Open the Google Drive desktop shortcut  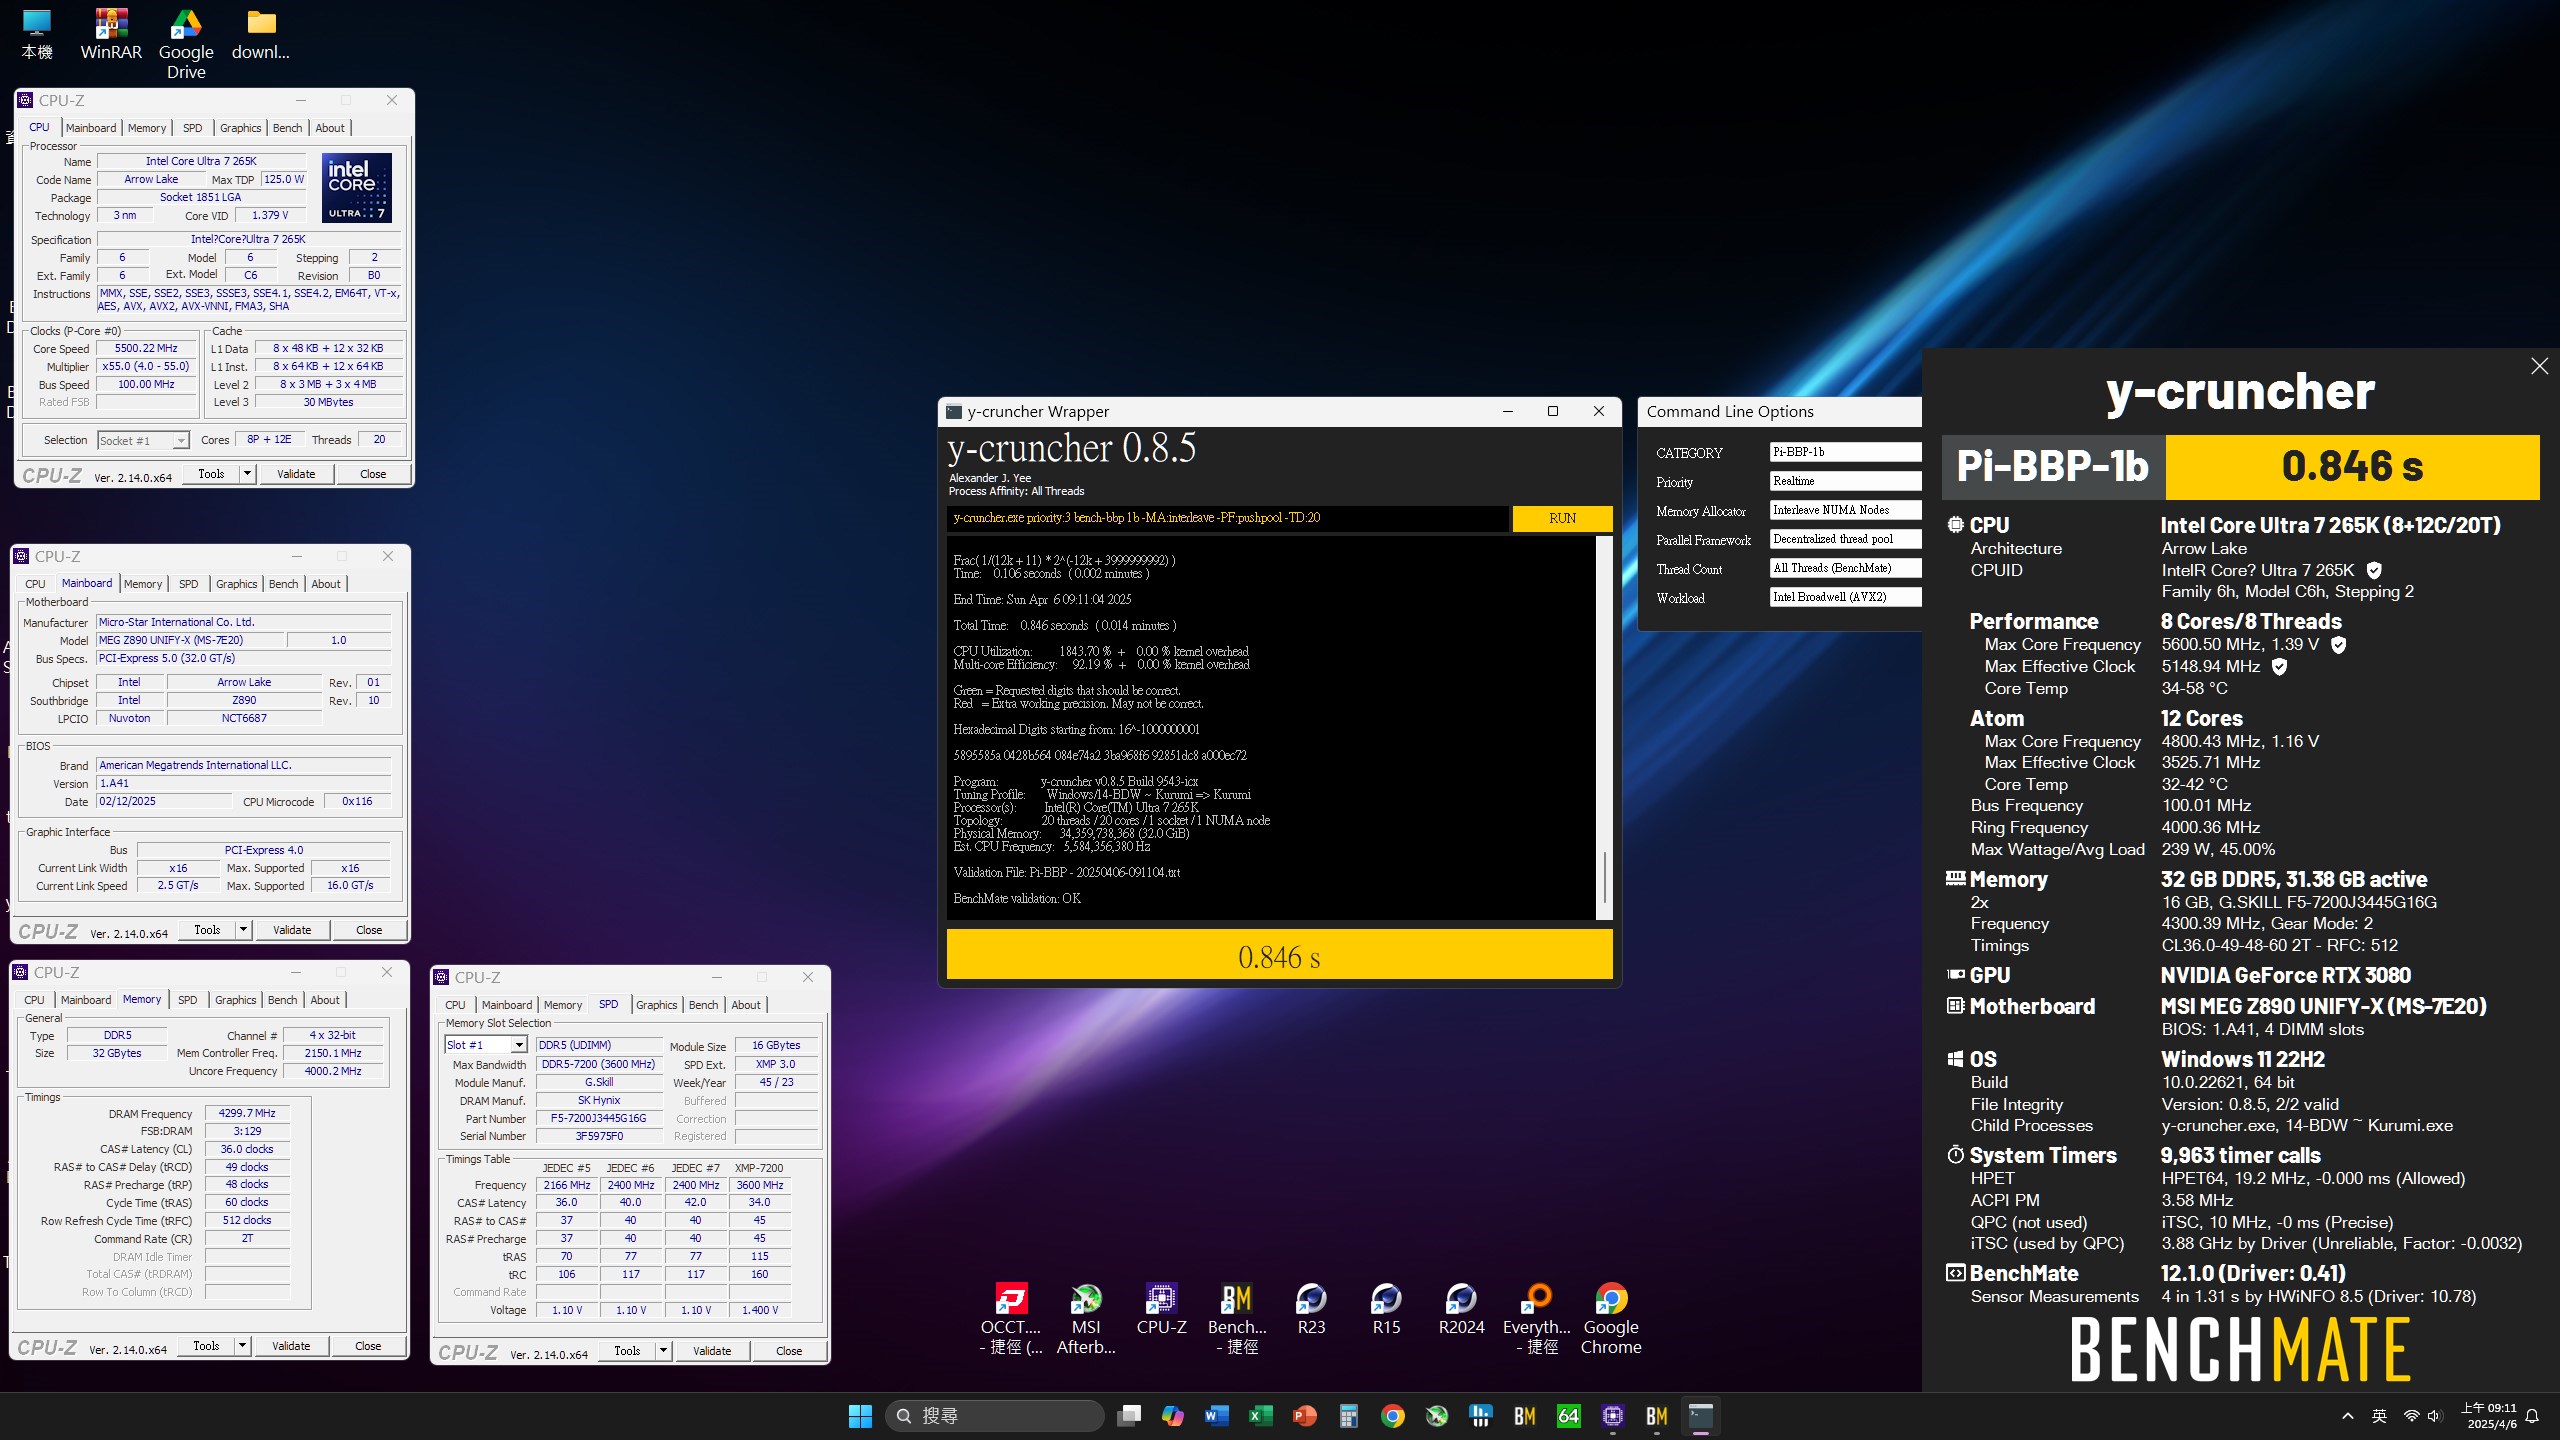click(186, 44)
